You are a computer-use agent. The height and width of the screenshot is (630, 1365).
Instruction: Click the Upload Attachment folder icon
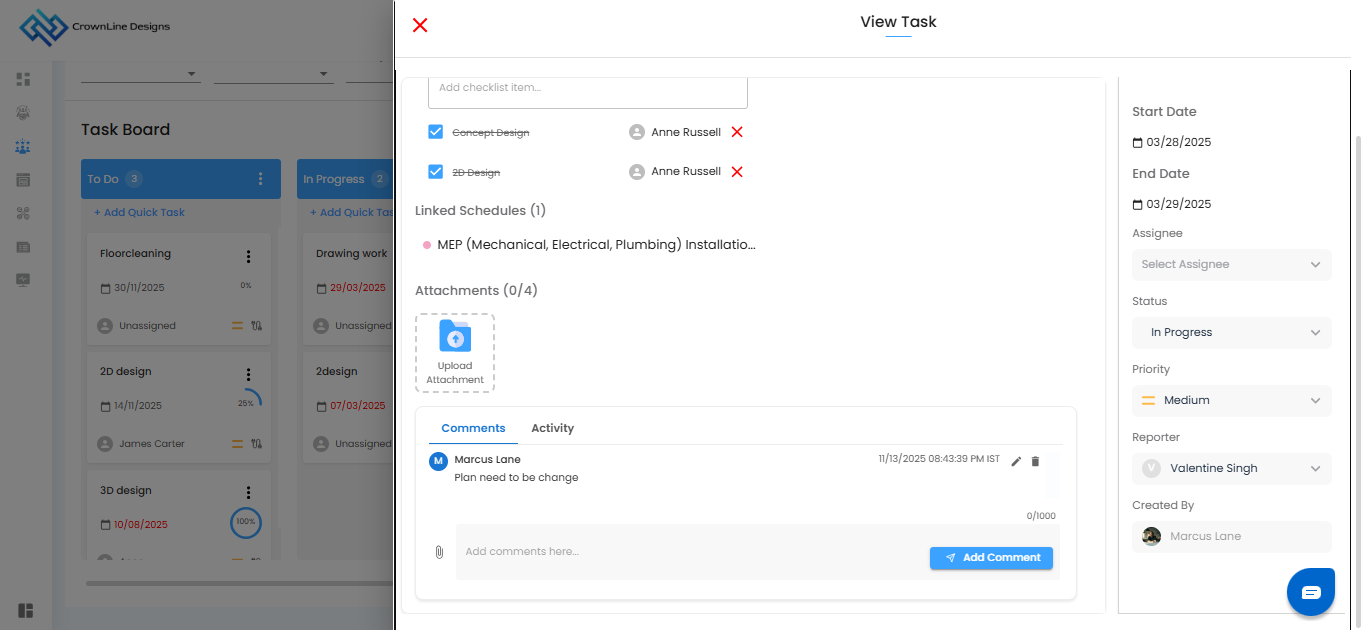455,337
